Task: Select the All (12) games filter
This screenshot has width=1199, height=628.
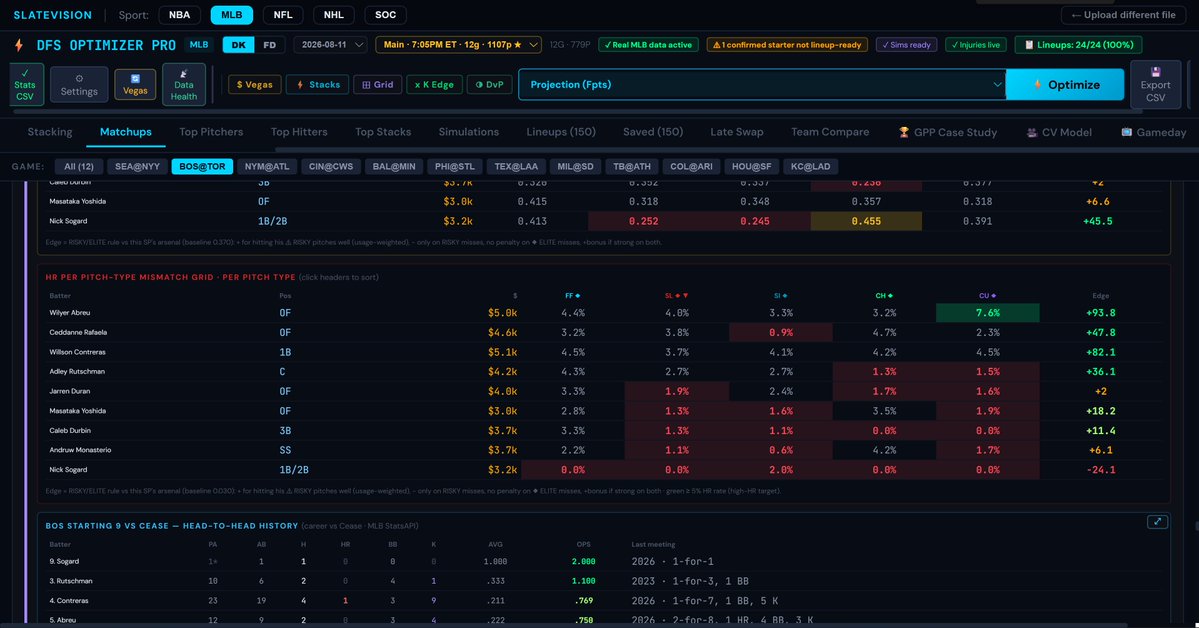Action: (x=79, y=166)
